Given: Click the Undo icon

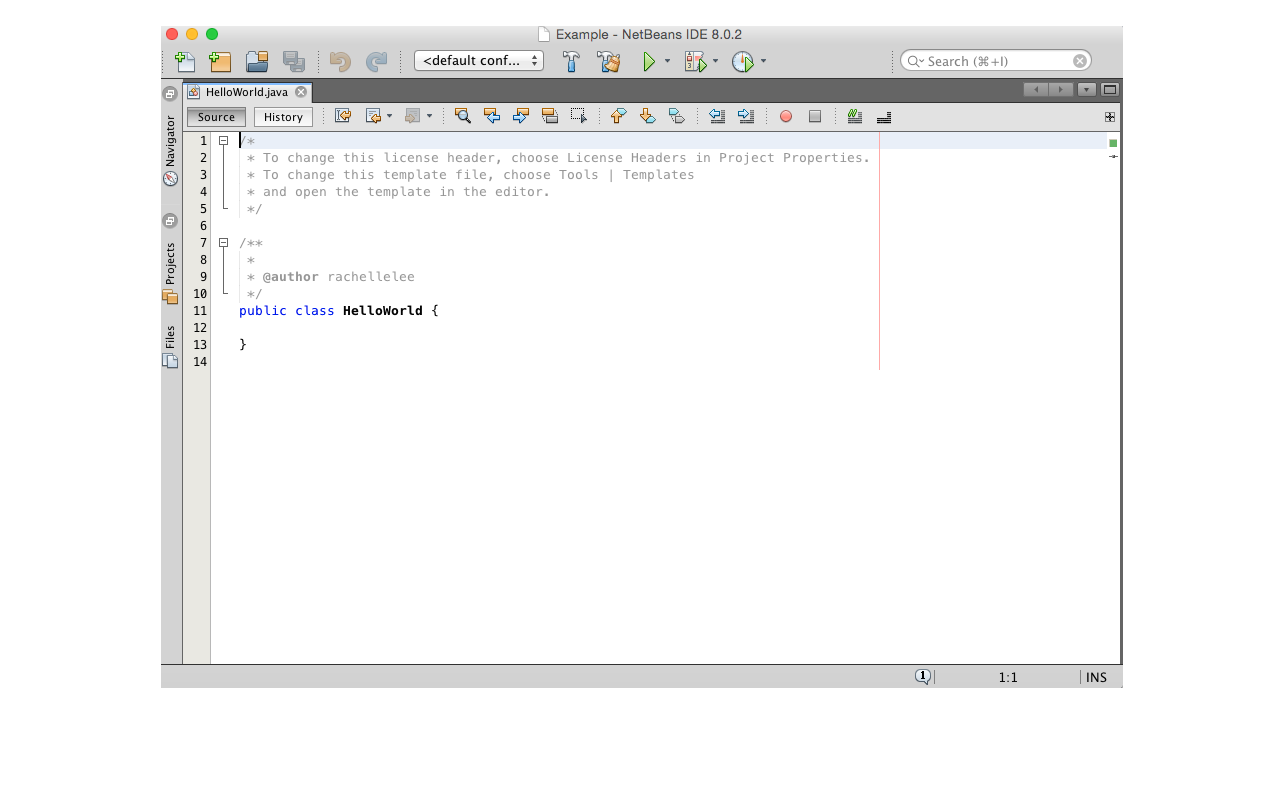Looking at the screenshot, I should (339, 61).
